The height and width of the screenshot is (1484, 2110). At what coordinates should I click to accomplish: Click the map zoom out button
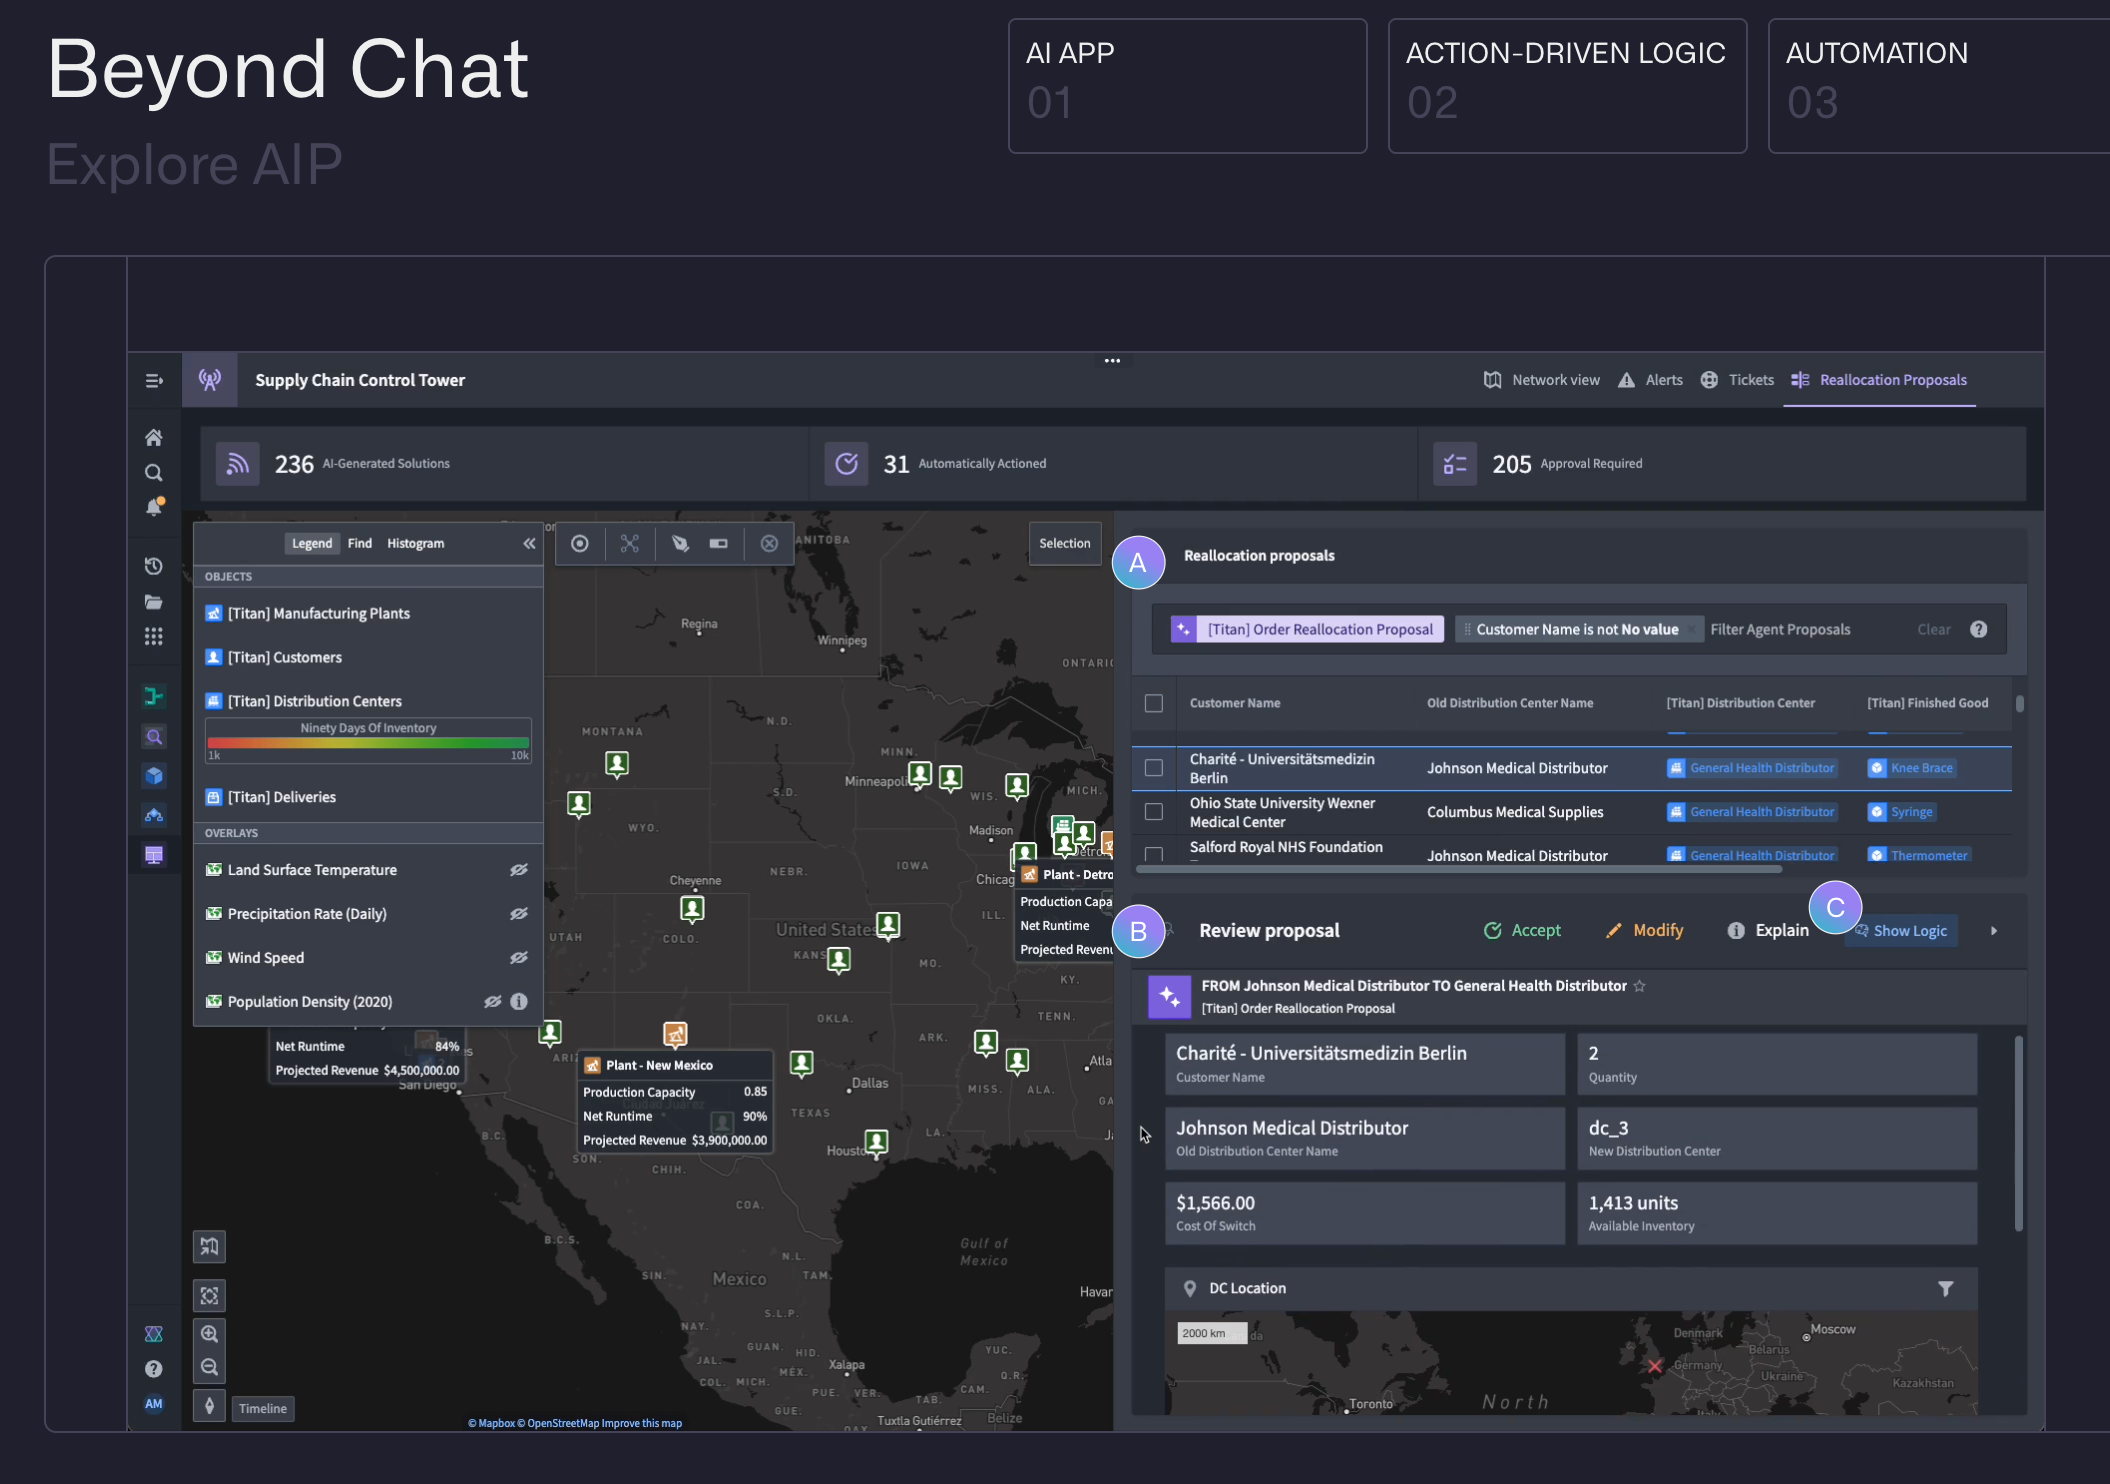209,1367
